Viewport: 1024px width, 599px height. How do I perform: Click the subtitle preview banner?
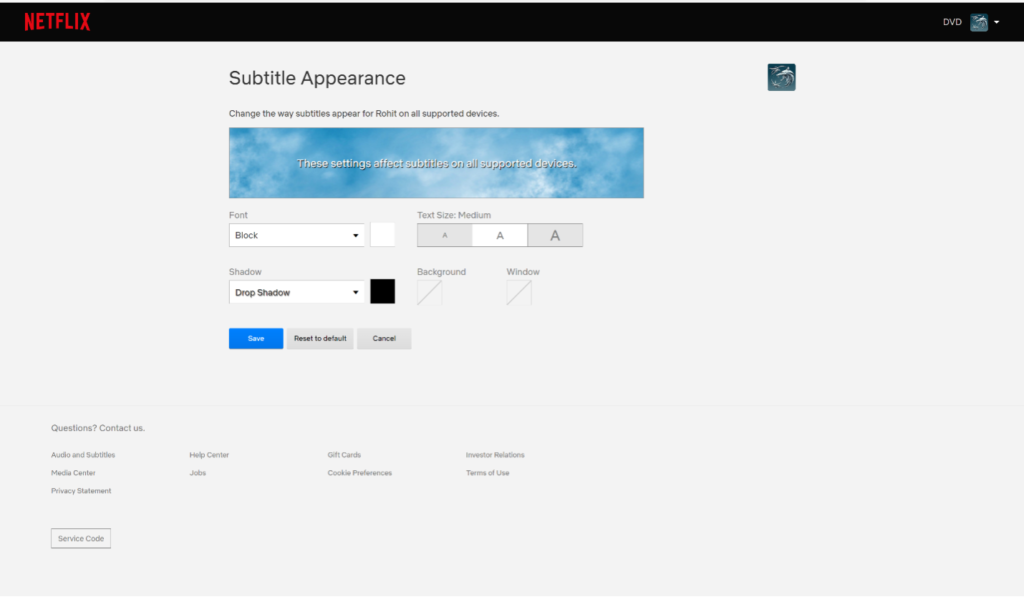tap(436, 163)
